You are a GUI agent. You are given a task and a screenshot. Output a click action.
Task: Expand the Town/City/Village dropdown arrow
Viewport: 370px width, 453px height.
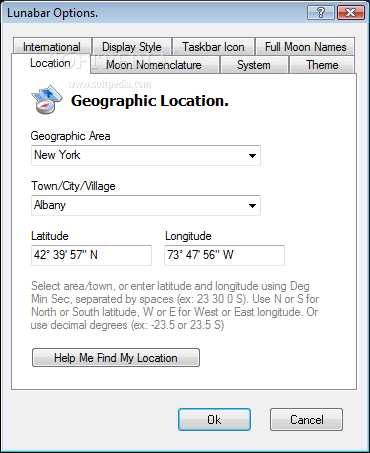(252, 205)
